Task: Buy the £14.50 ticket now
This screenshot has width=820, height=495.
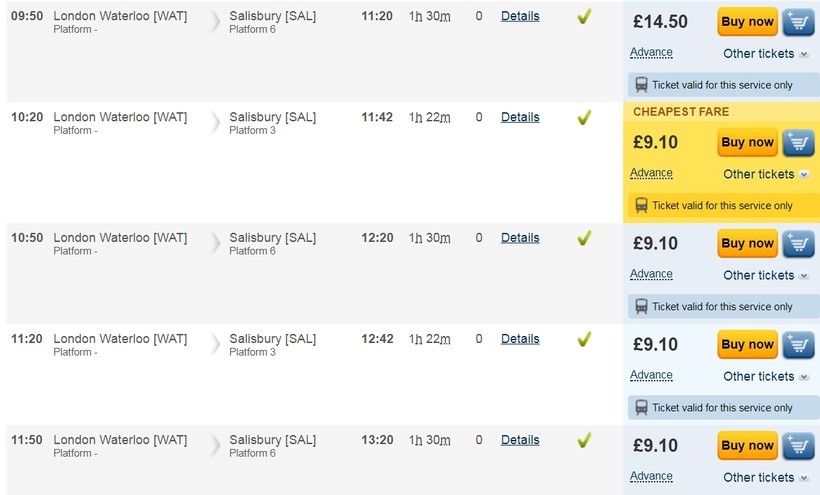Action: pyautogui.click(x=747, y=22)
